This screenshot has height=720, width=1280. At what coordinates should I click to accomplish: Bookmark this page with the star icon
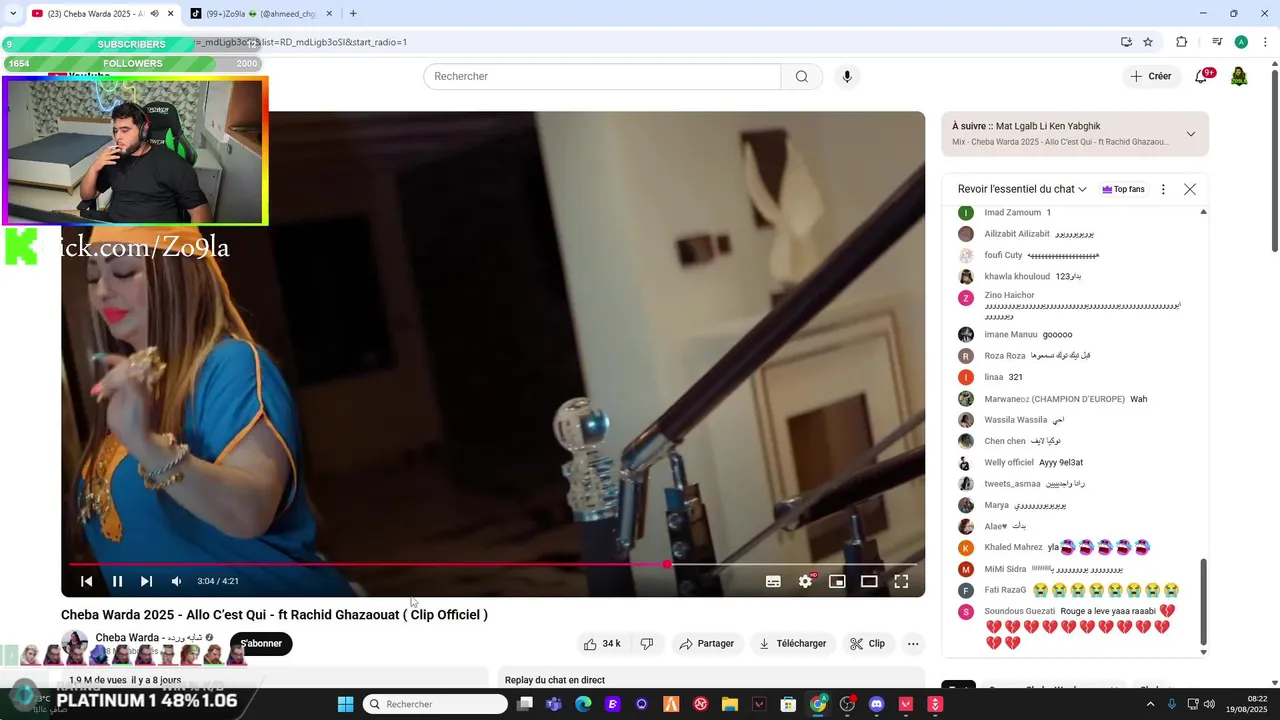1148,42
